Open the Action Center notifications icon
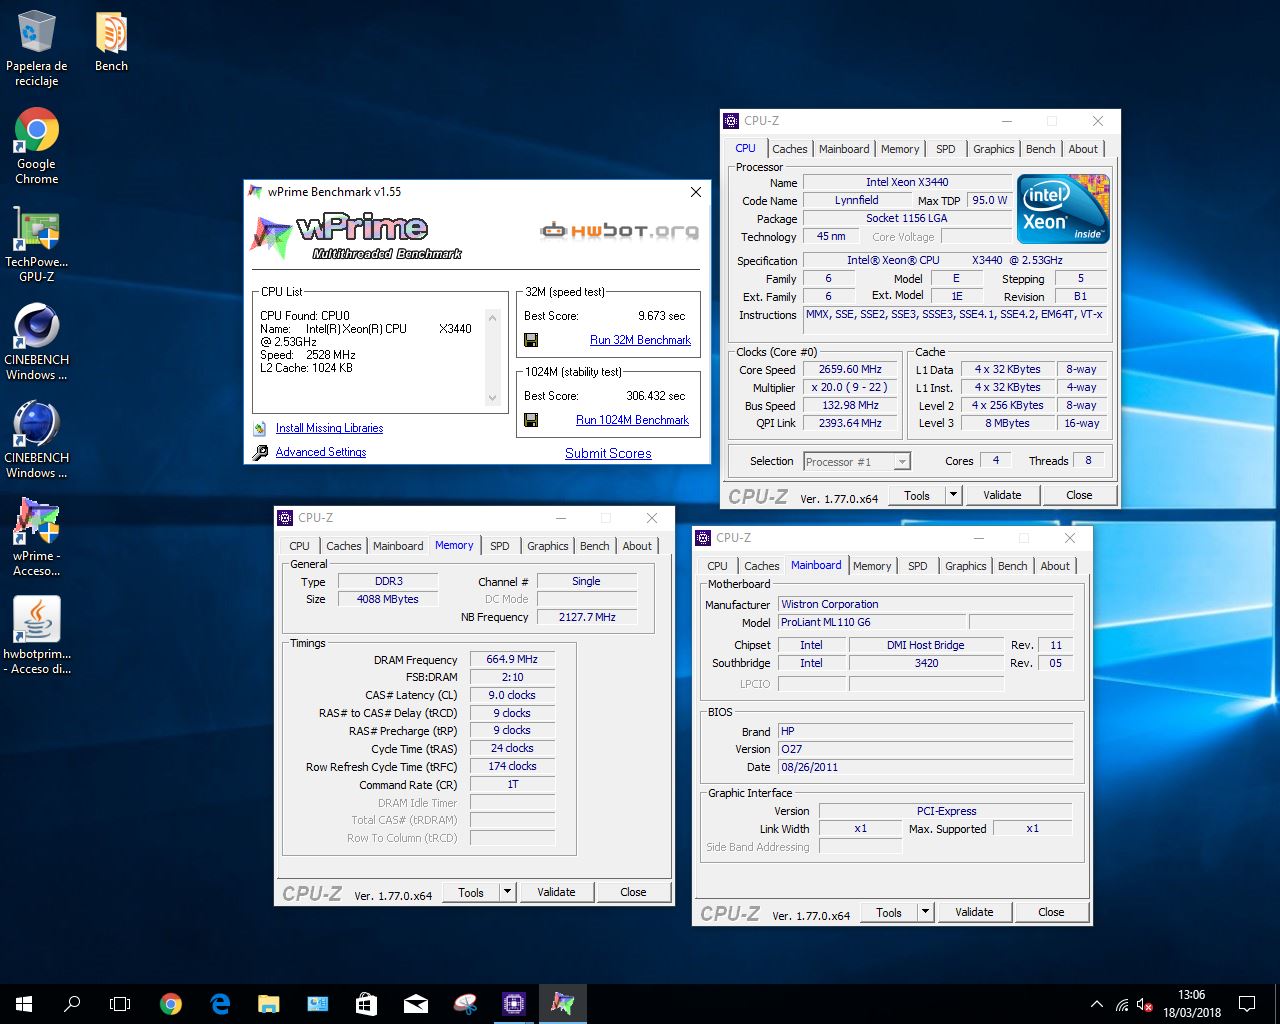The height and width of the screenshot is (1024, 1280). 1247,1004
